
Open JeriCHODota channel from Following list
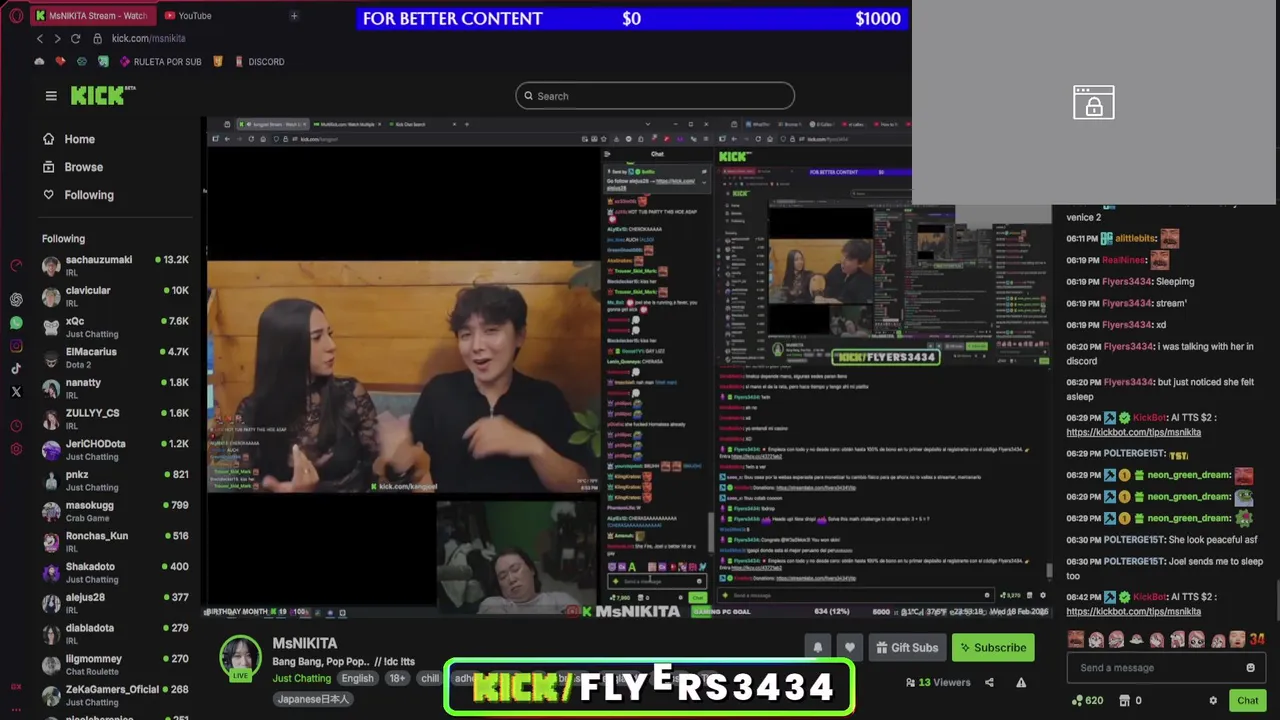(115, 449)
